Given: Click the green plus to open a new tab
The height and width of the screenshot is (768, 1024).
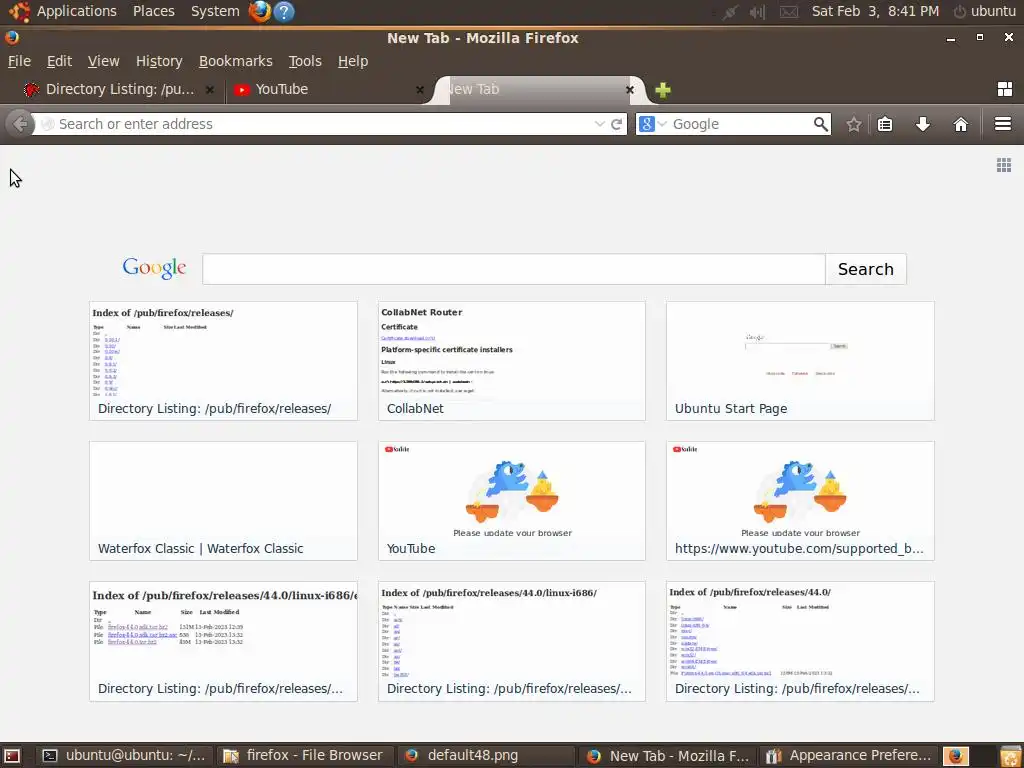Looking at the screenshot, I should pos(663,90).
